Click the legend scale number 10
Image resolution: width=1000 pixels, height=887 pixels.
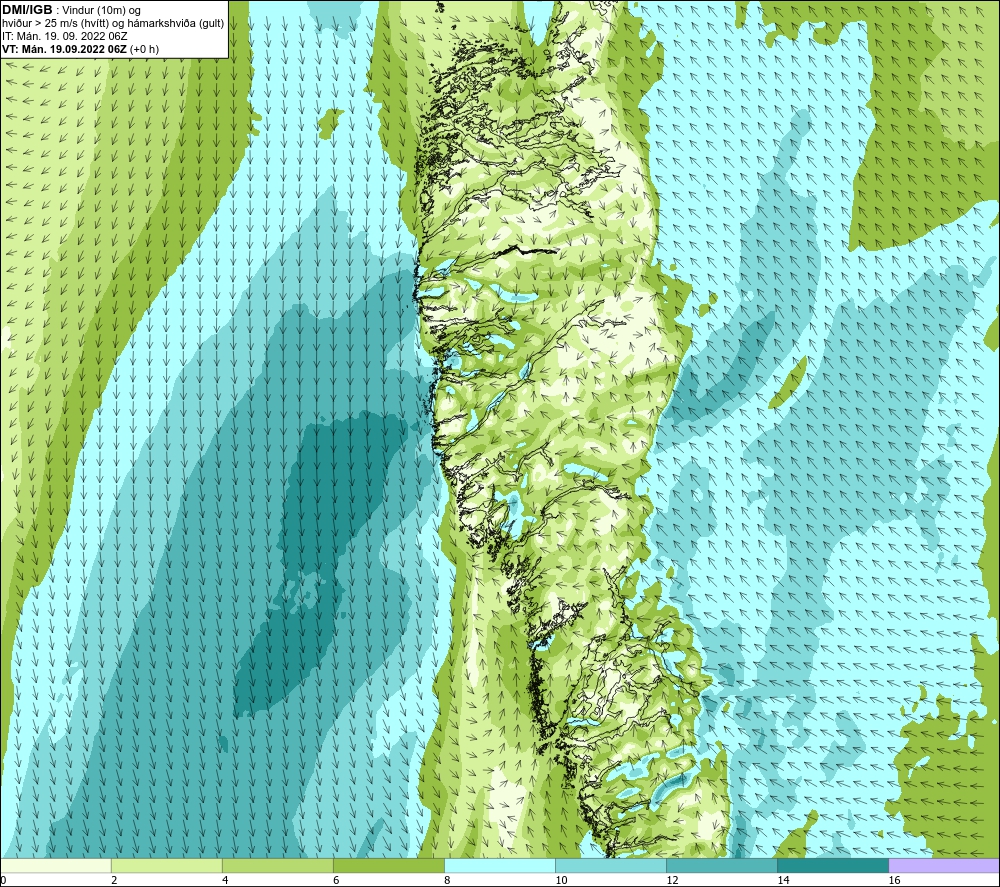point(561,881)
